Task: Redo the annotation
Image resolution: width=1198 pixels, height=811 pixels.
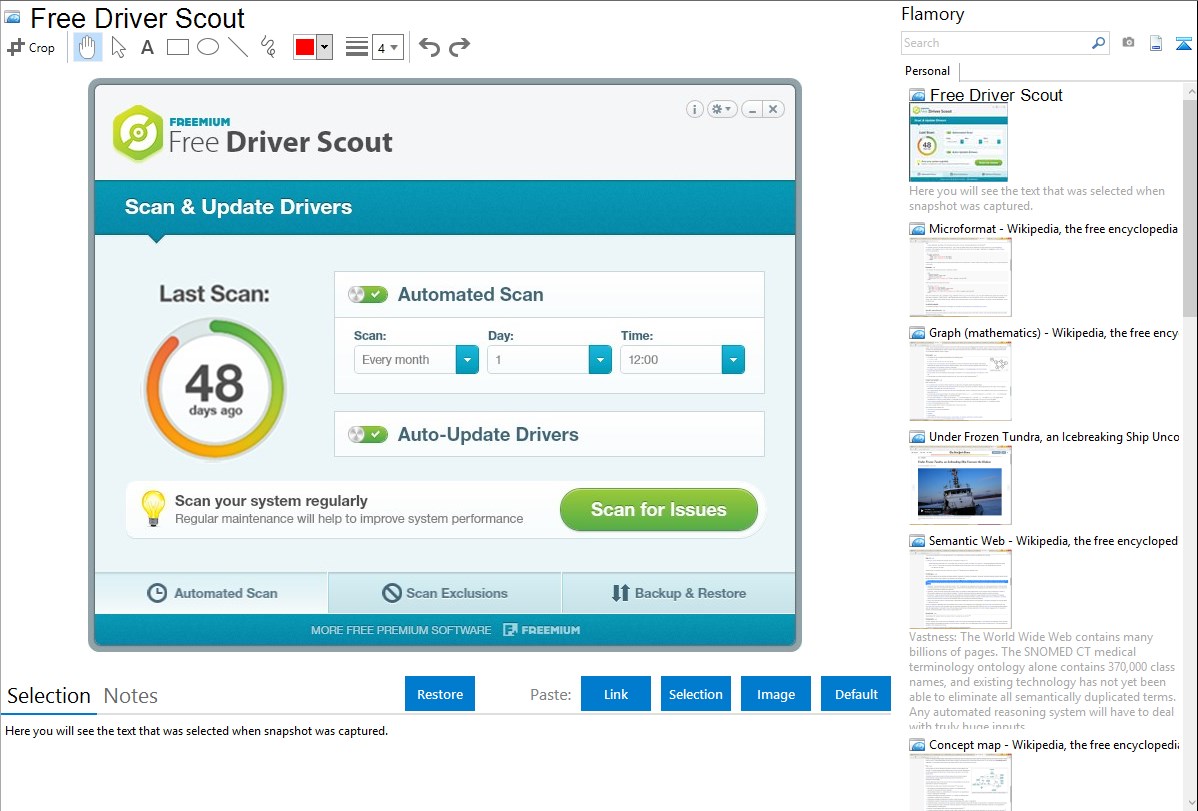Action: pos(459,47)
